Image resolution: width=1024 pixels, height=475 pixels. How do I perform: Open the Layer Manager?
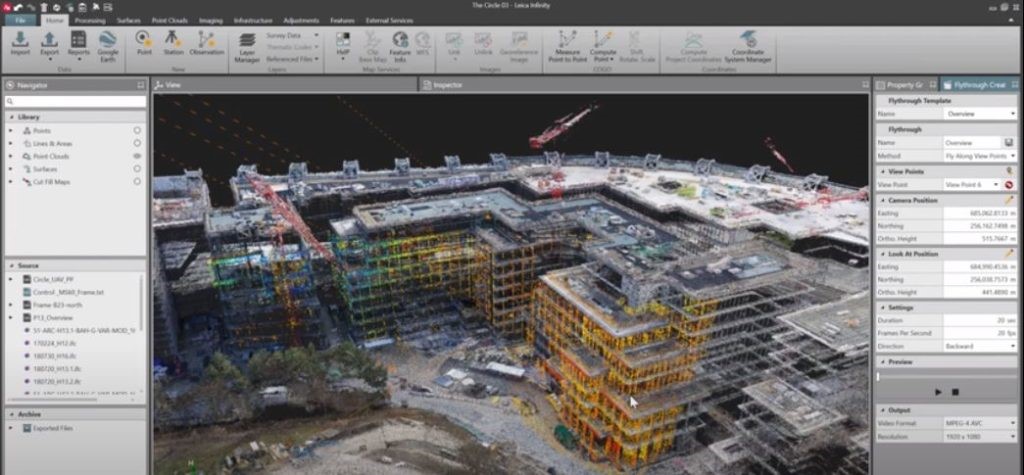point(246,46)
